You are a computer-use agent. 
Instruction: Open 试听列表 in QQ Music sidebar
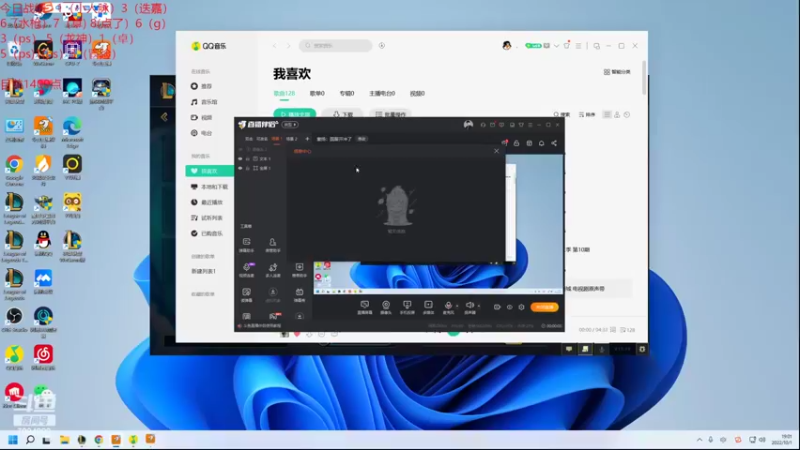click(x=207, y=218)
